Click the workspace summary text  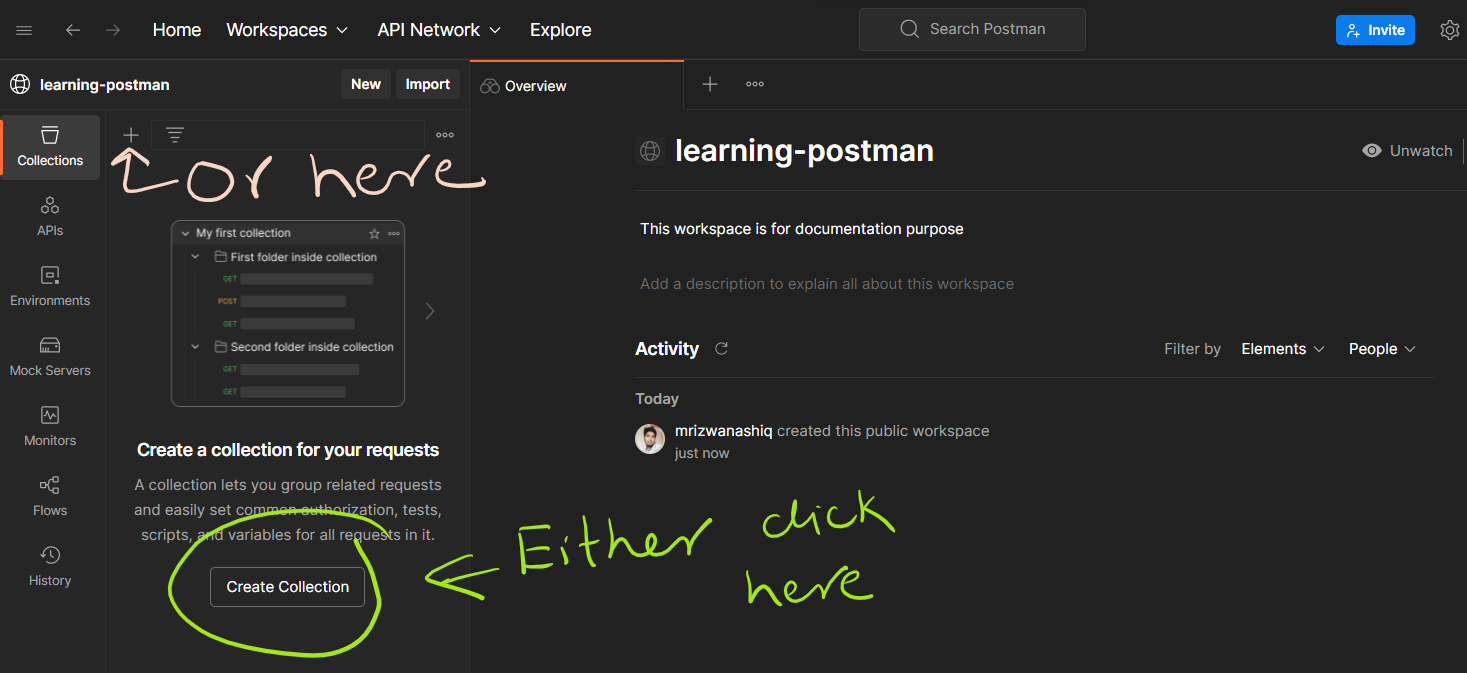pyautogui.click(x=802, y=229)
